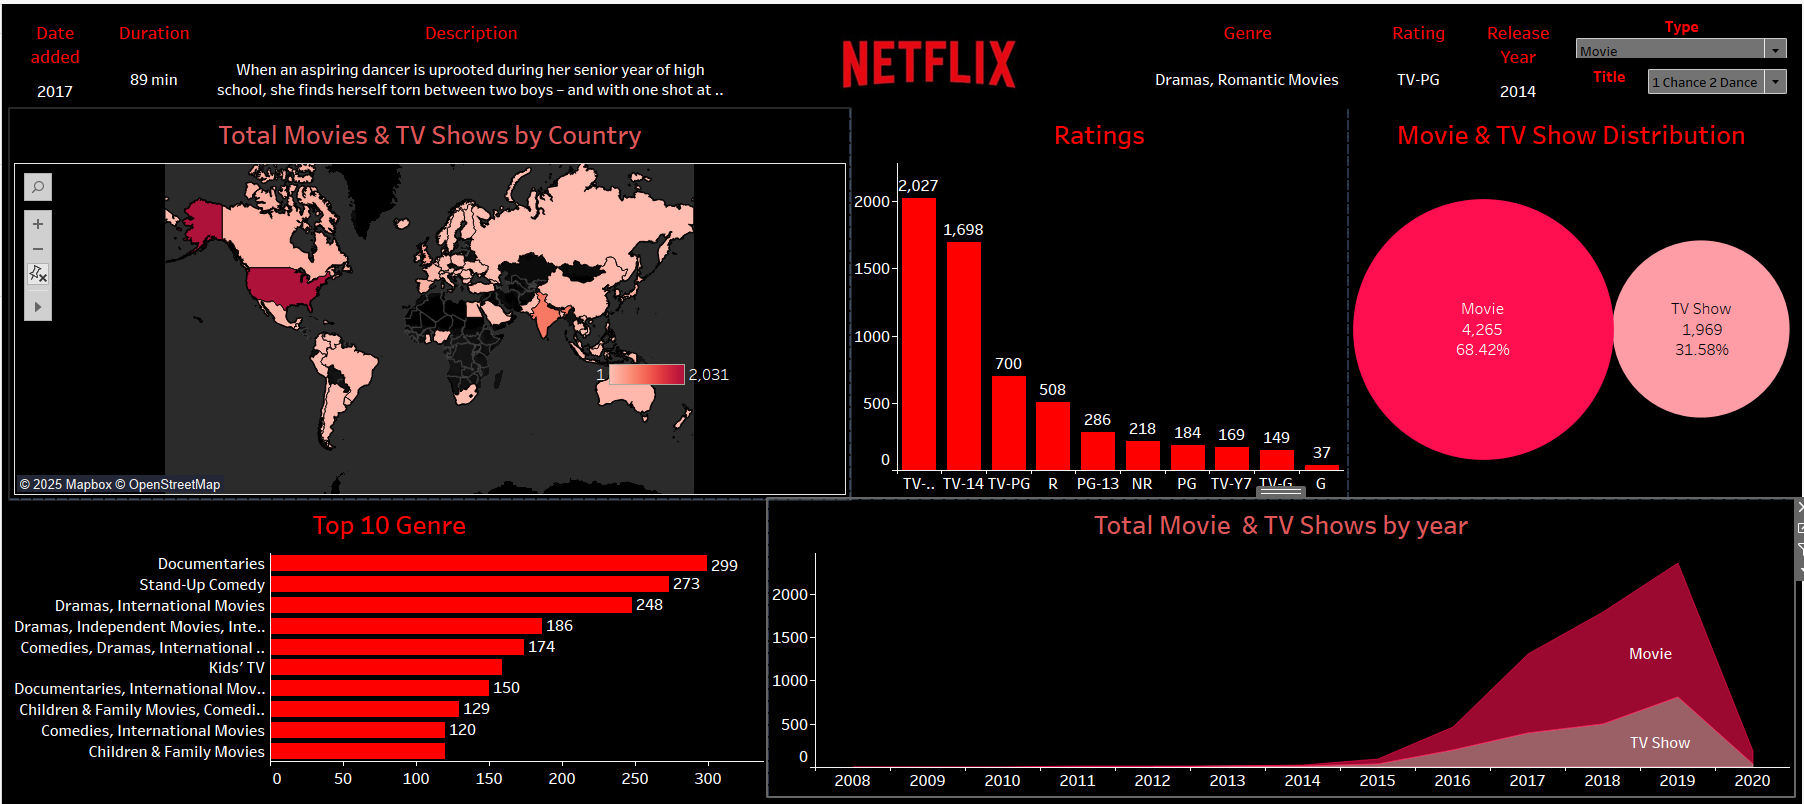Viewport: 1804px width, 804px height.
Task: Click the Total Movies & TV Shows by Country title
Action: (430, 136)
